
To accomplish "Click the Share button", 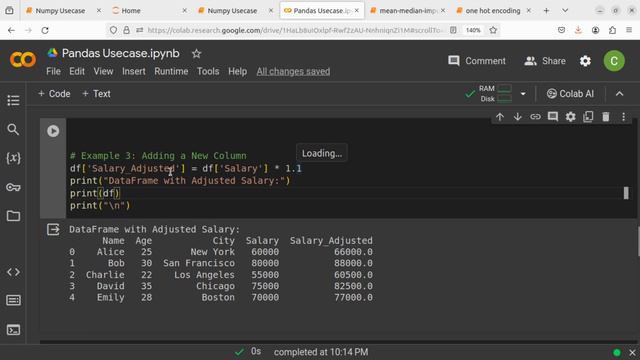I will 545,61.
